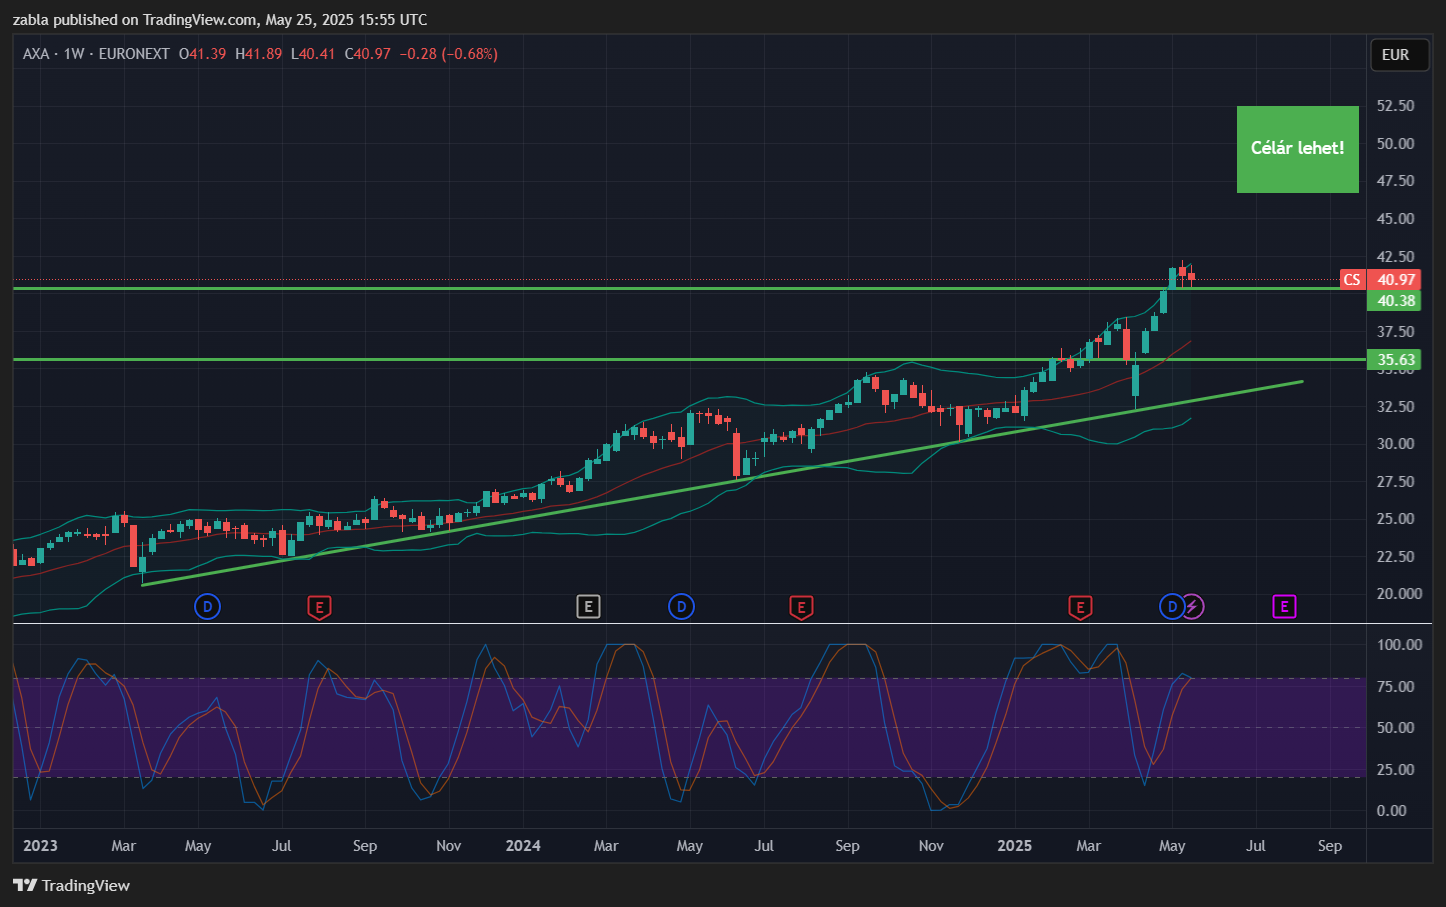The image size is (1446, 907).
Task: Click the 20.000 price axis label
Action: pos(1399,594)
